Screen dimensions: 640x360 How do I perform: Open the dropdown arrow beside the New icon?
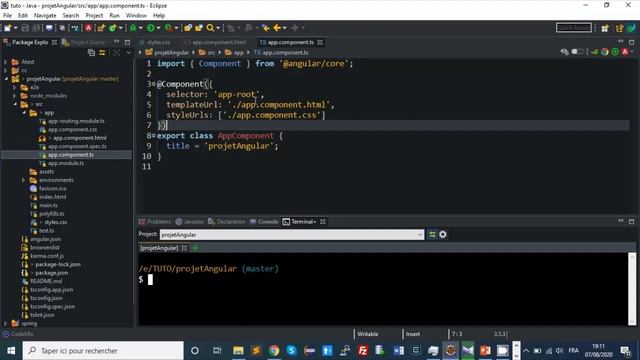16,28
